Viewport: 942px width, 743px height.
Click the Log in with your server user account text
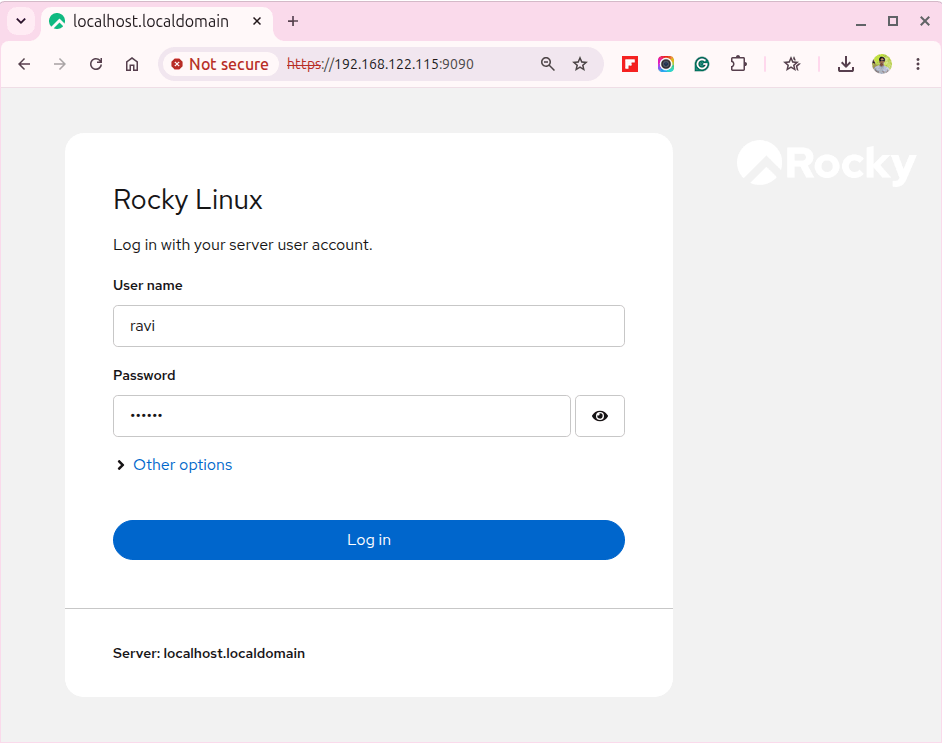coord(243,245)
